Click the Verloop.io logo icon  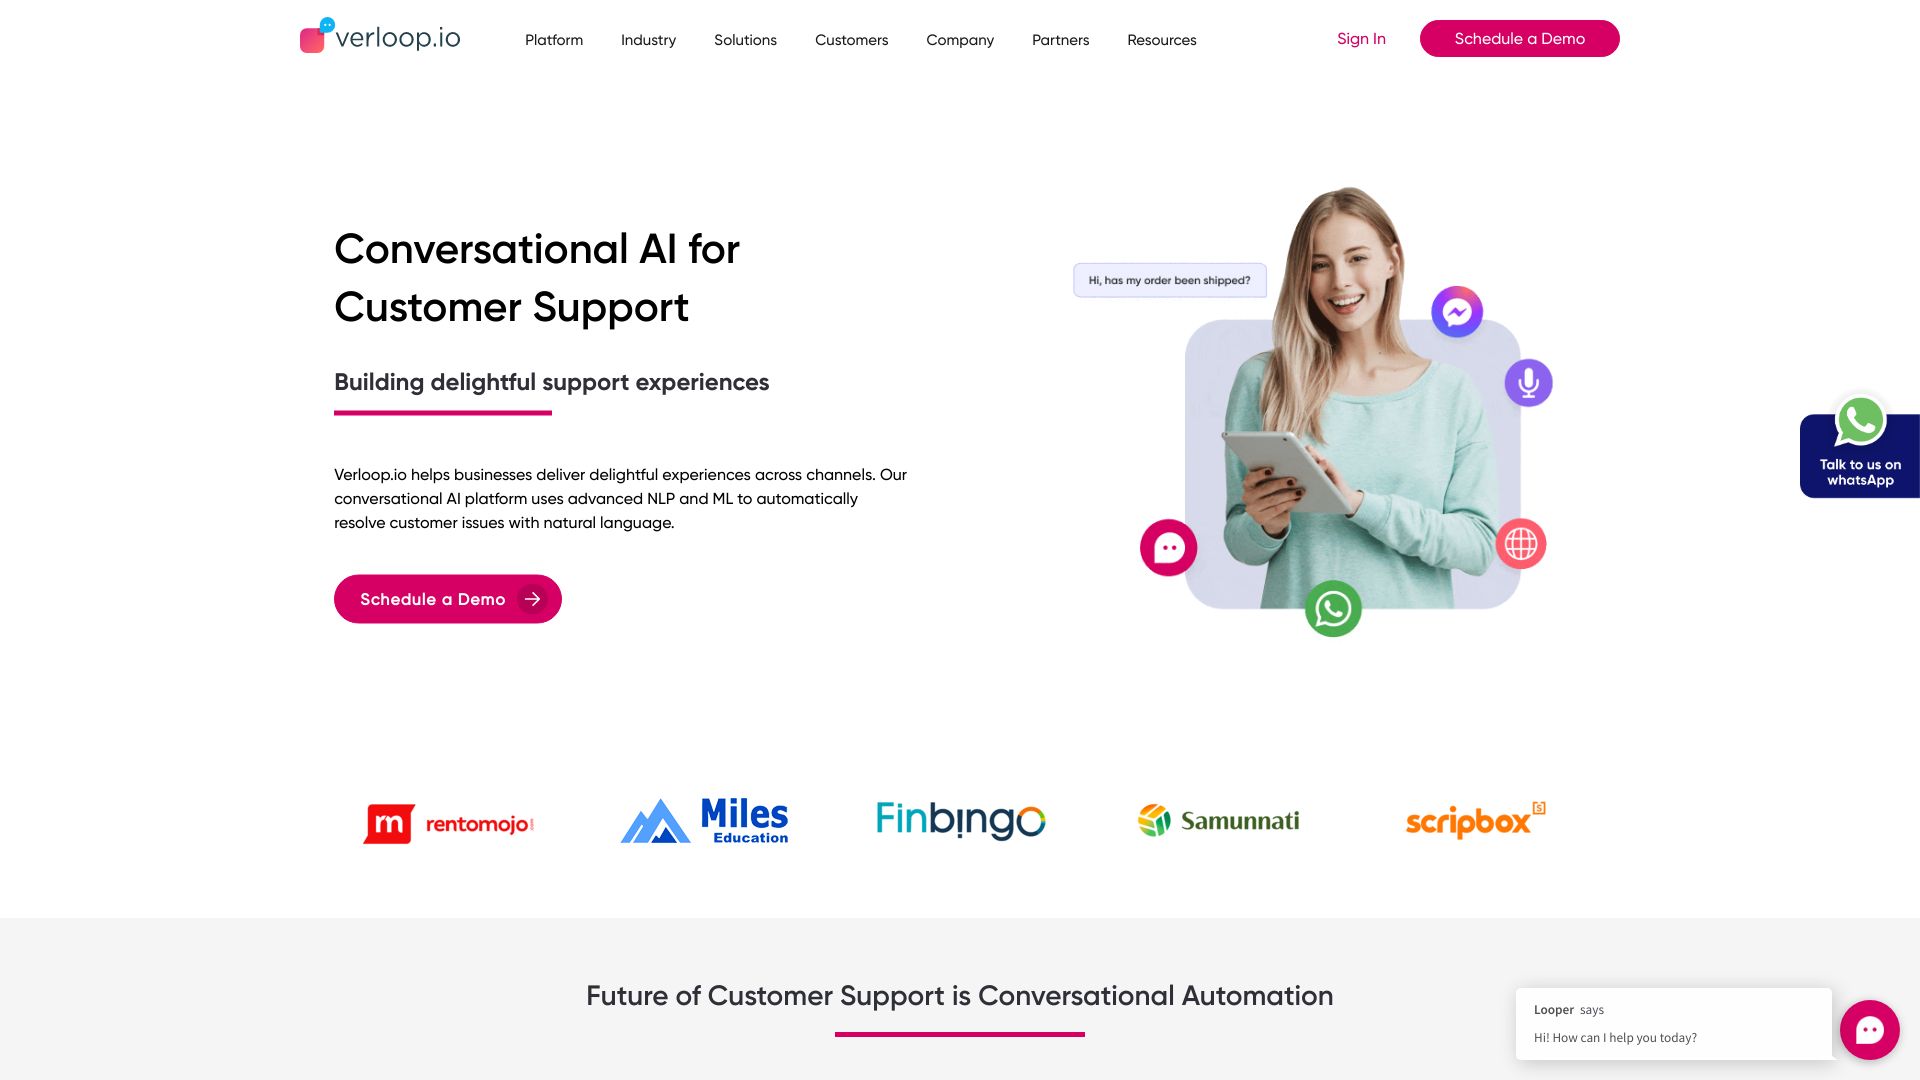tap(314, 36)
